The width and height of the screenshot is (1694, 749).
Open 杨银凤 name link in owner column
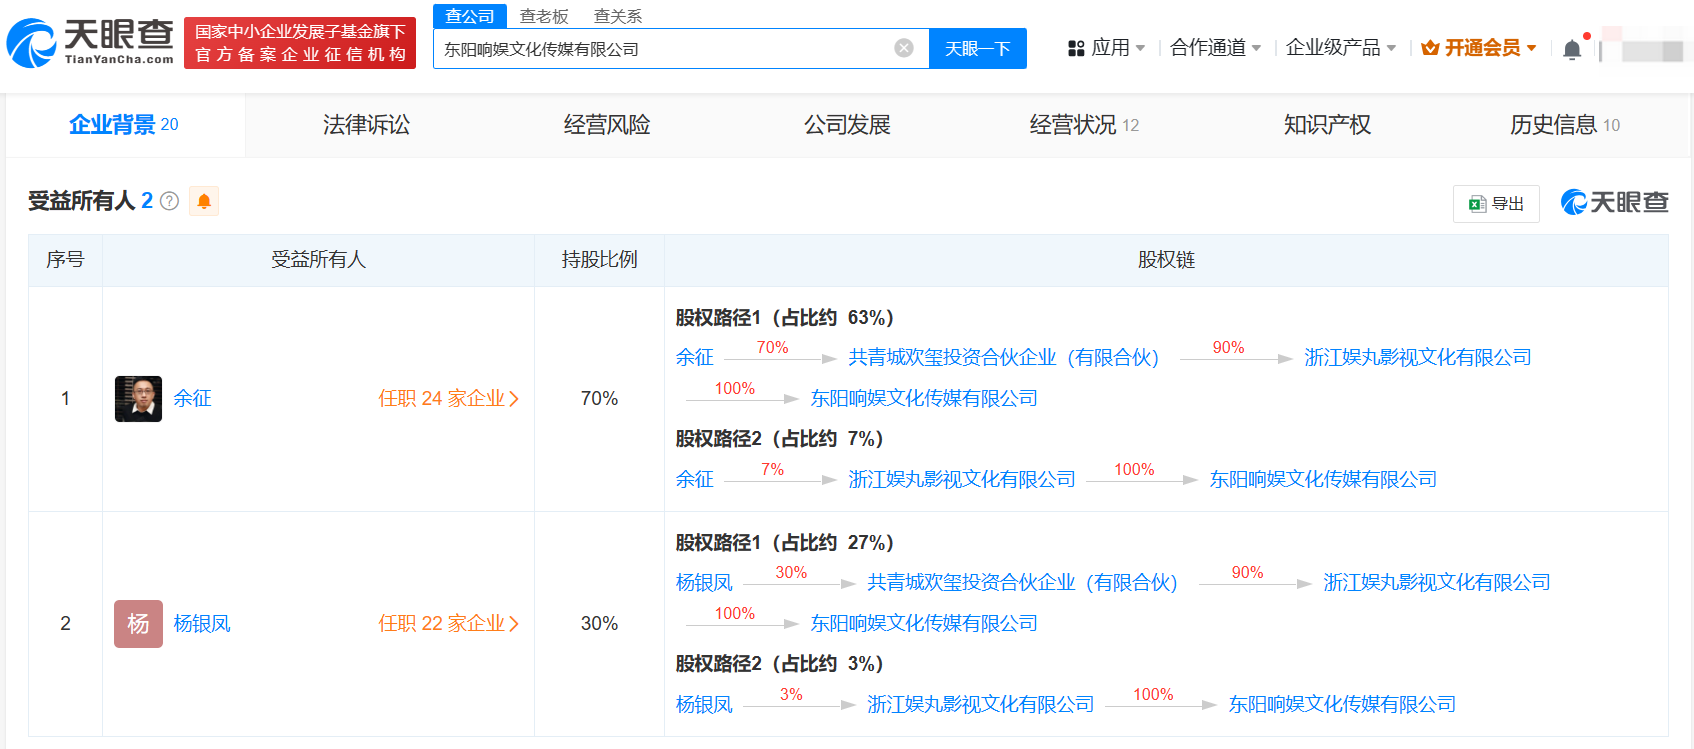[202, 623]
